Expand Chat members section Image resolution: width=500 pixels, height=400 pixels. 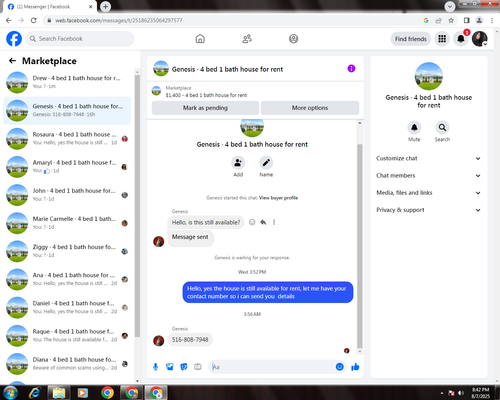(x=429, y=176)
